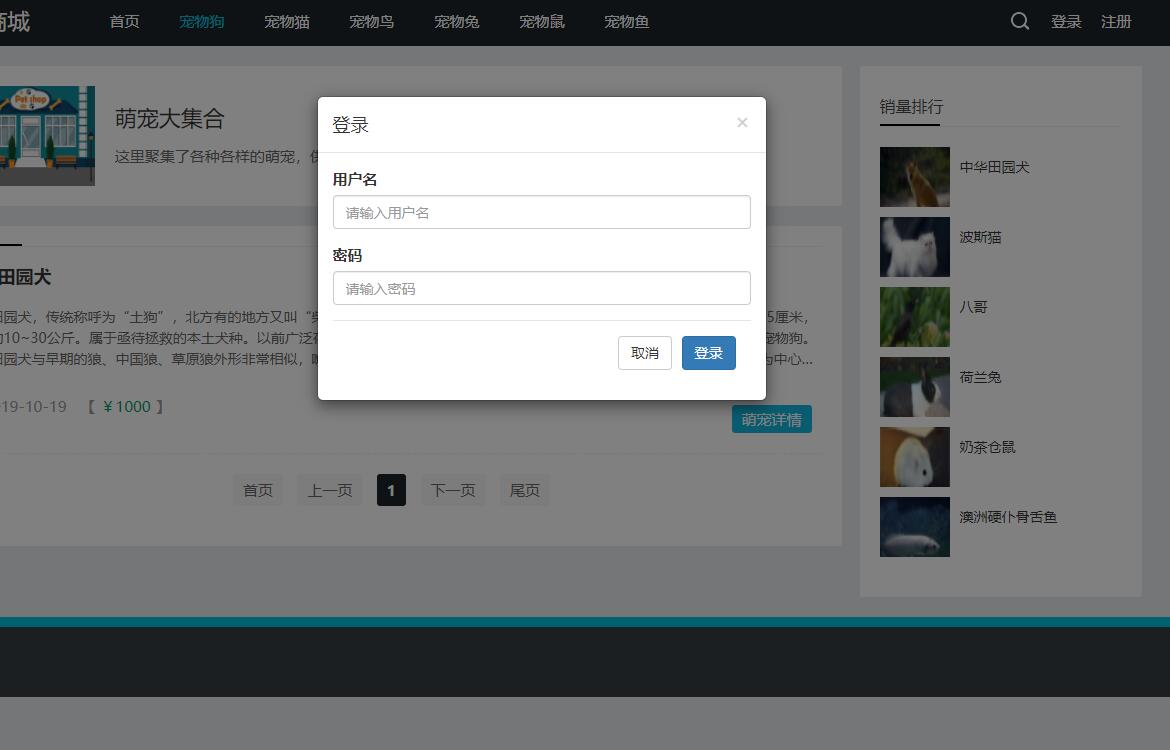
Task: Switch to the 宠物鸟 navigation tab
Action: [371, 21]
